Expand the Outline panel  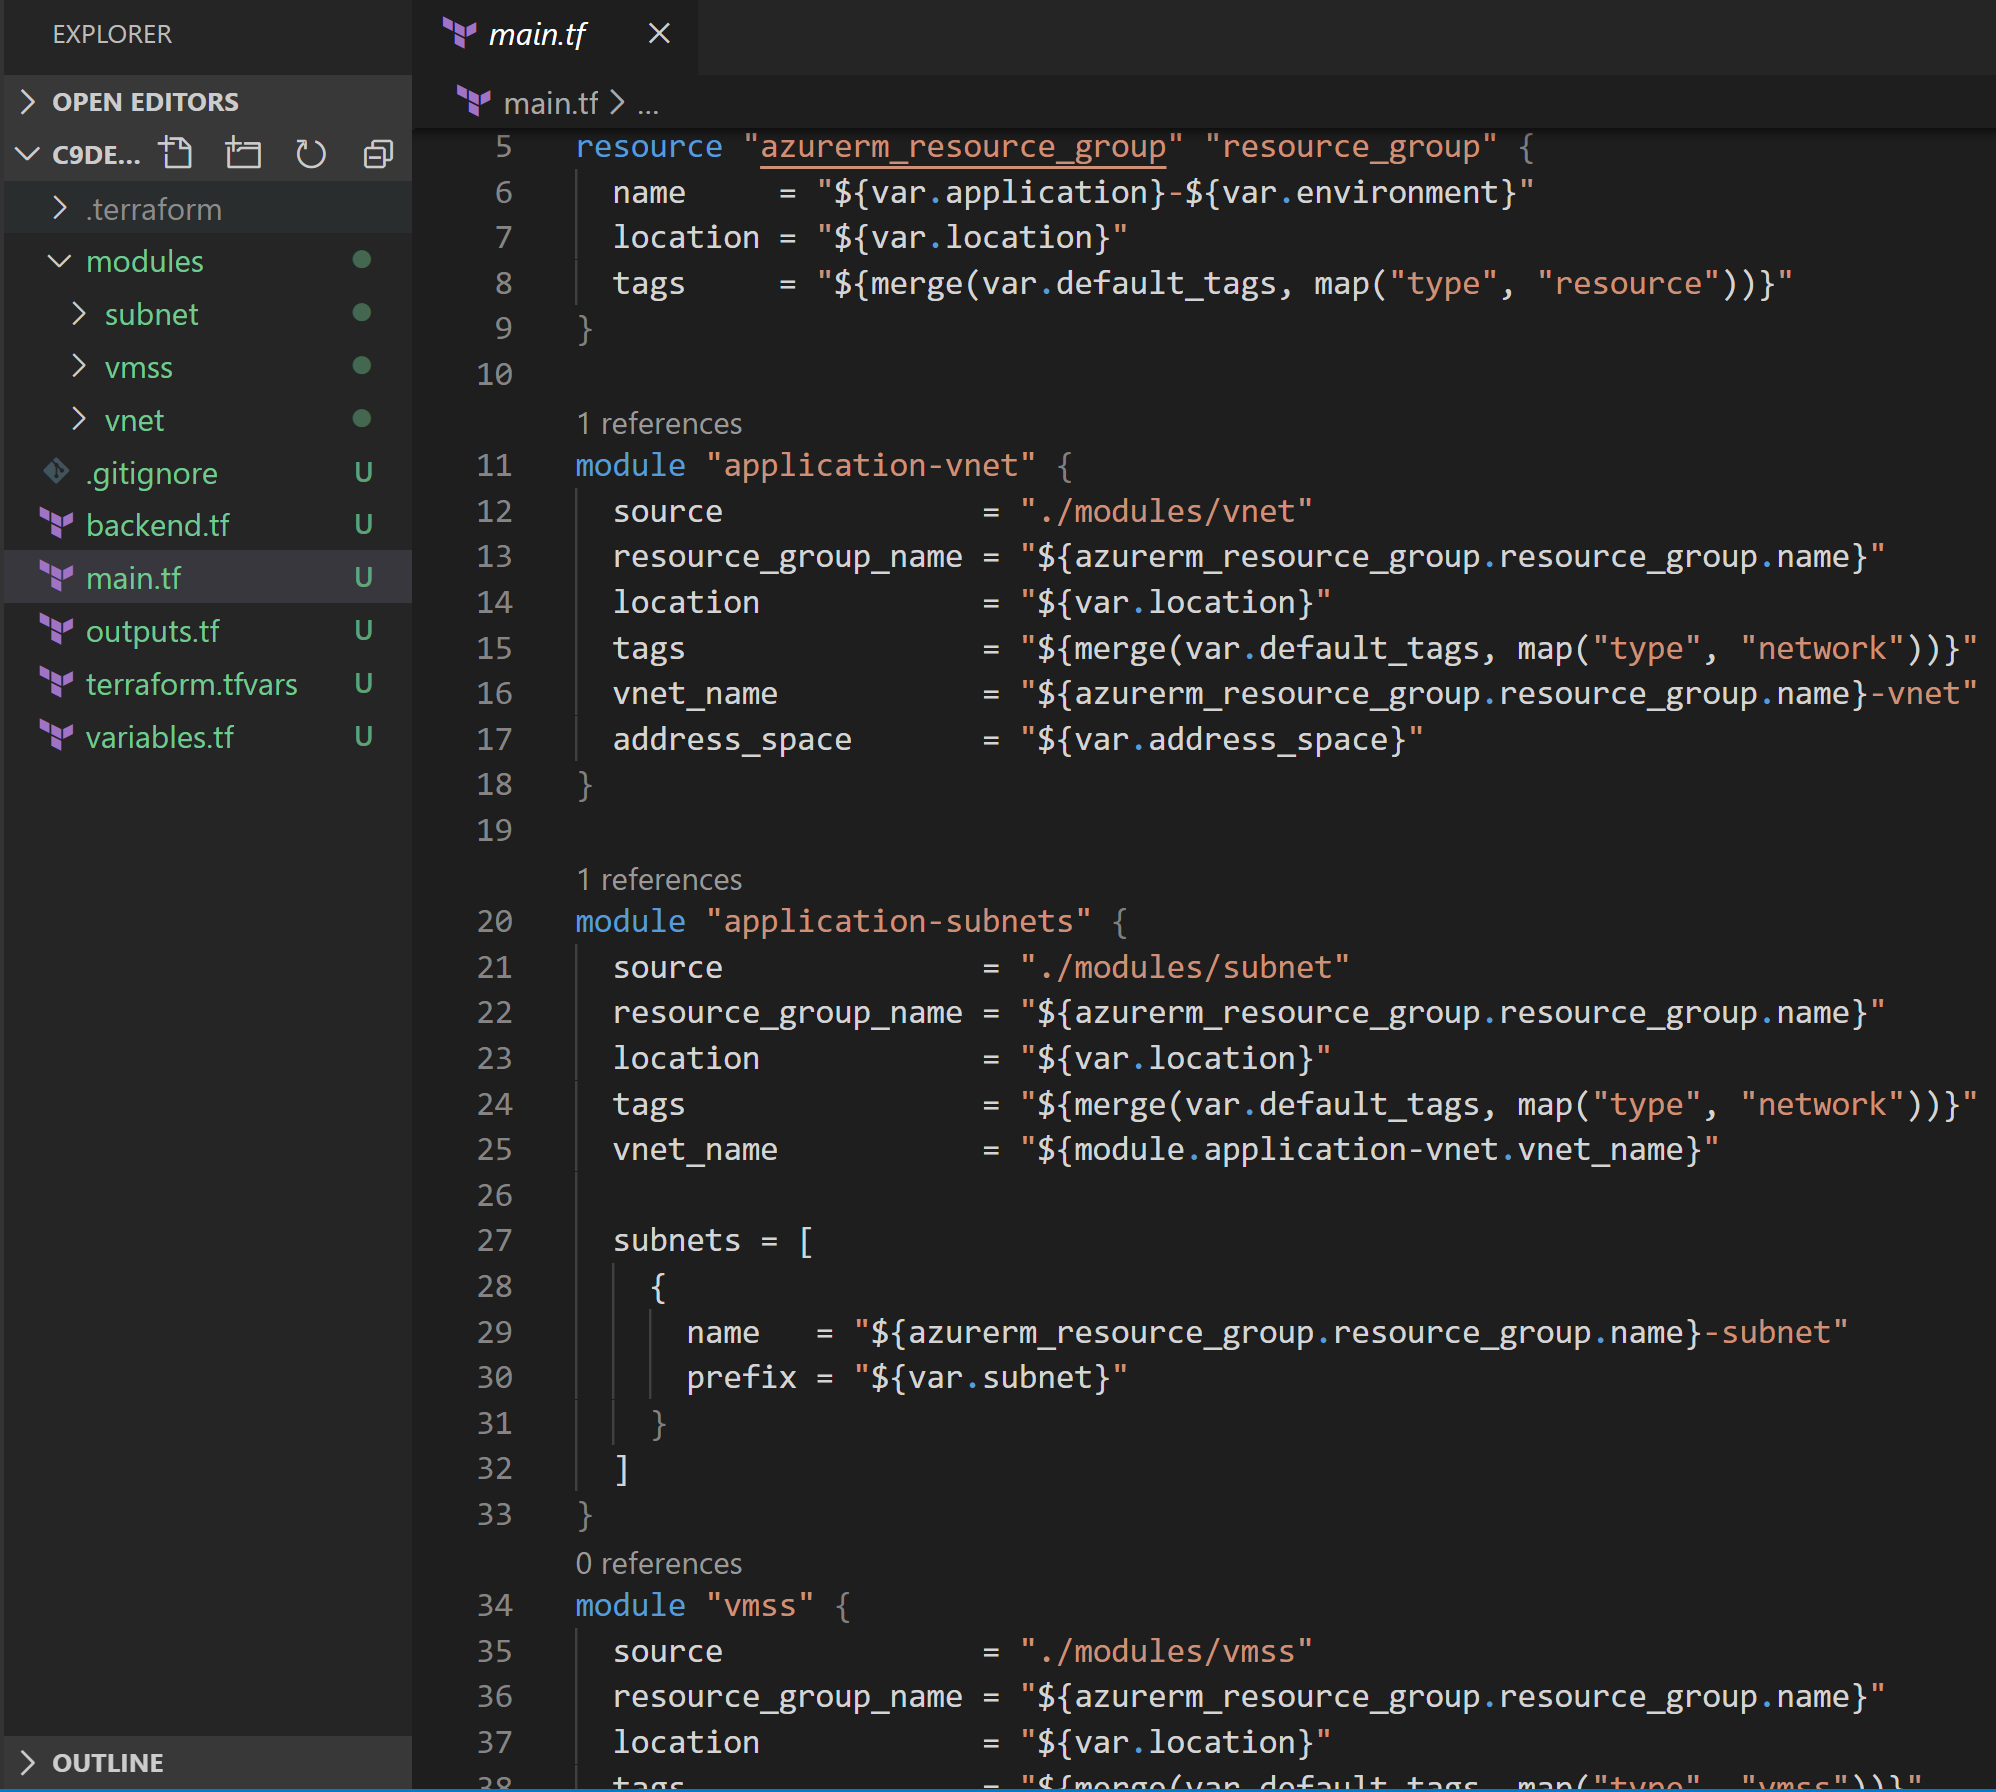(207, 1762)
